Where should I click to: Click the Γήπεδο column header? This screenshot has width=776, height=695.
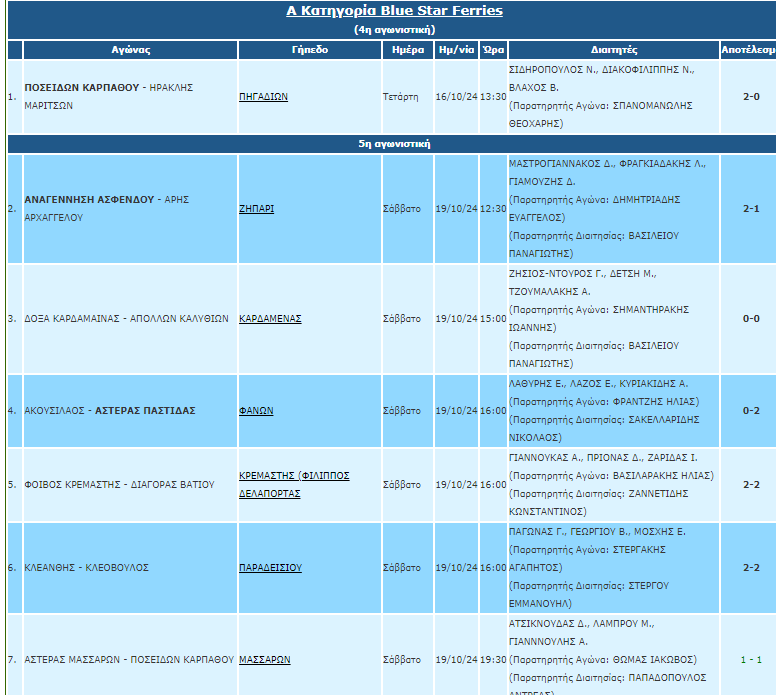click(310, 50)
